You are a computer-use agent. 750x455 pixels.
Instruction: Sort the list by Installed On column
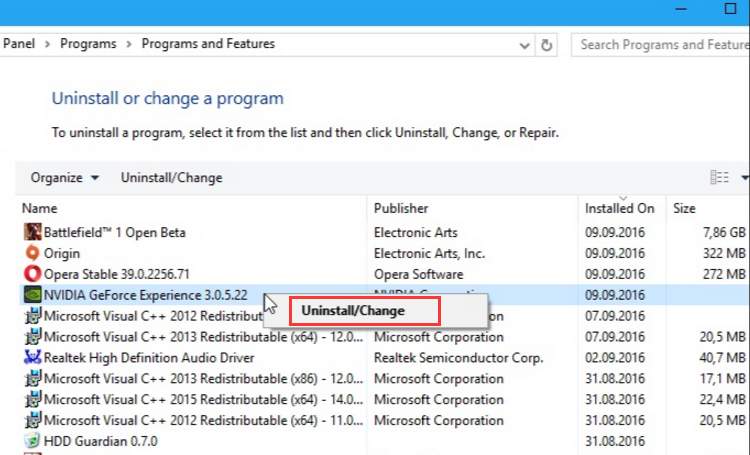(621, 208)
